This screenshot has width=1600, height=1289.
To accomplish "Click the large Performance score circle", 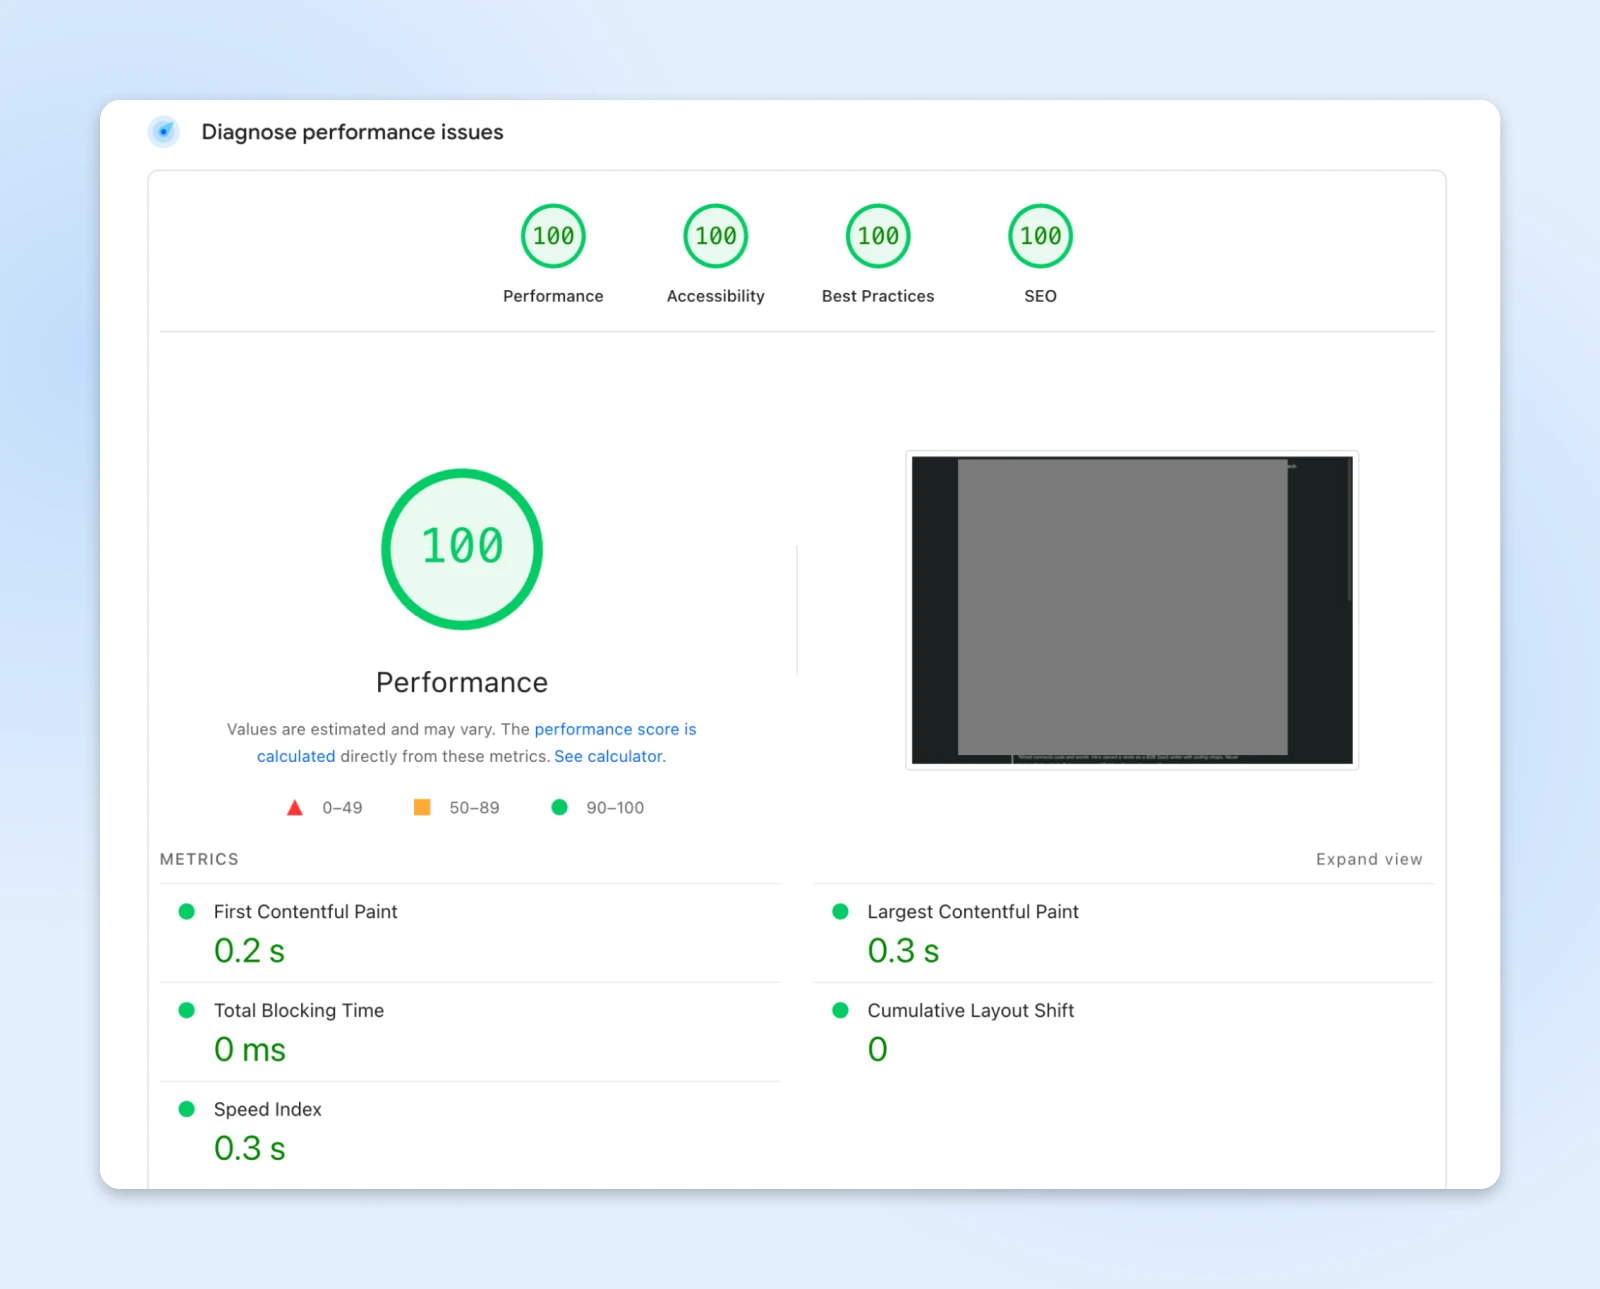I will click(462, 549).
